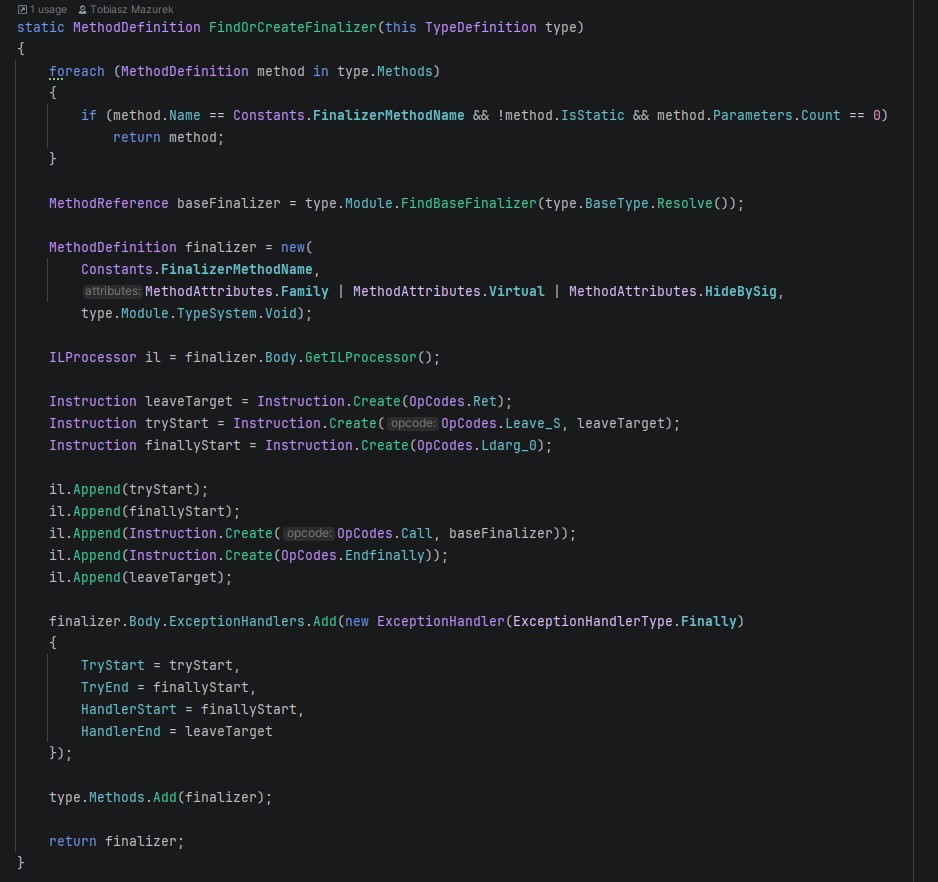Click the GetILProcessor method call
This screenshot has width=938, height=882.
(x=360, y=358)
